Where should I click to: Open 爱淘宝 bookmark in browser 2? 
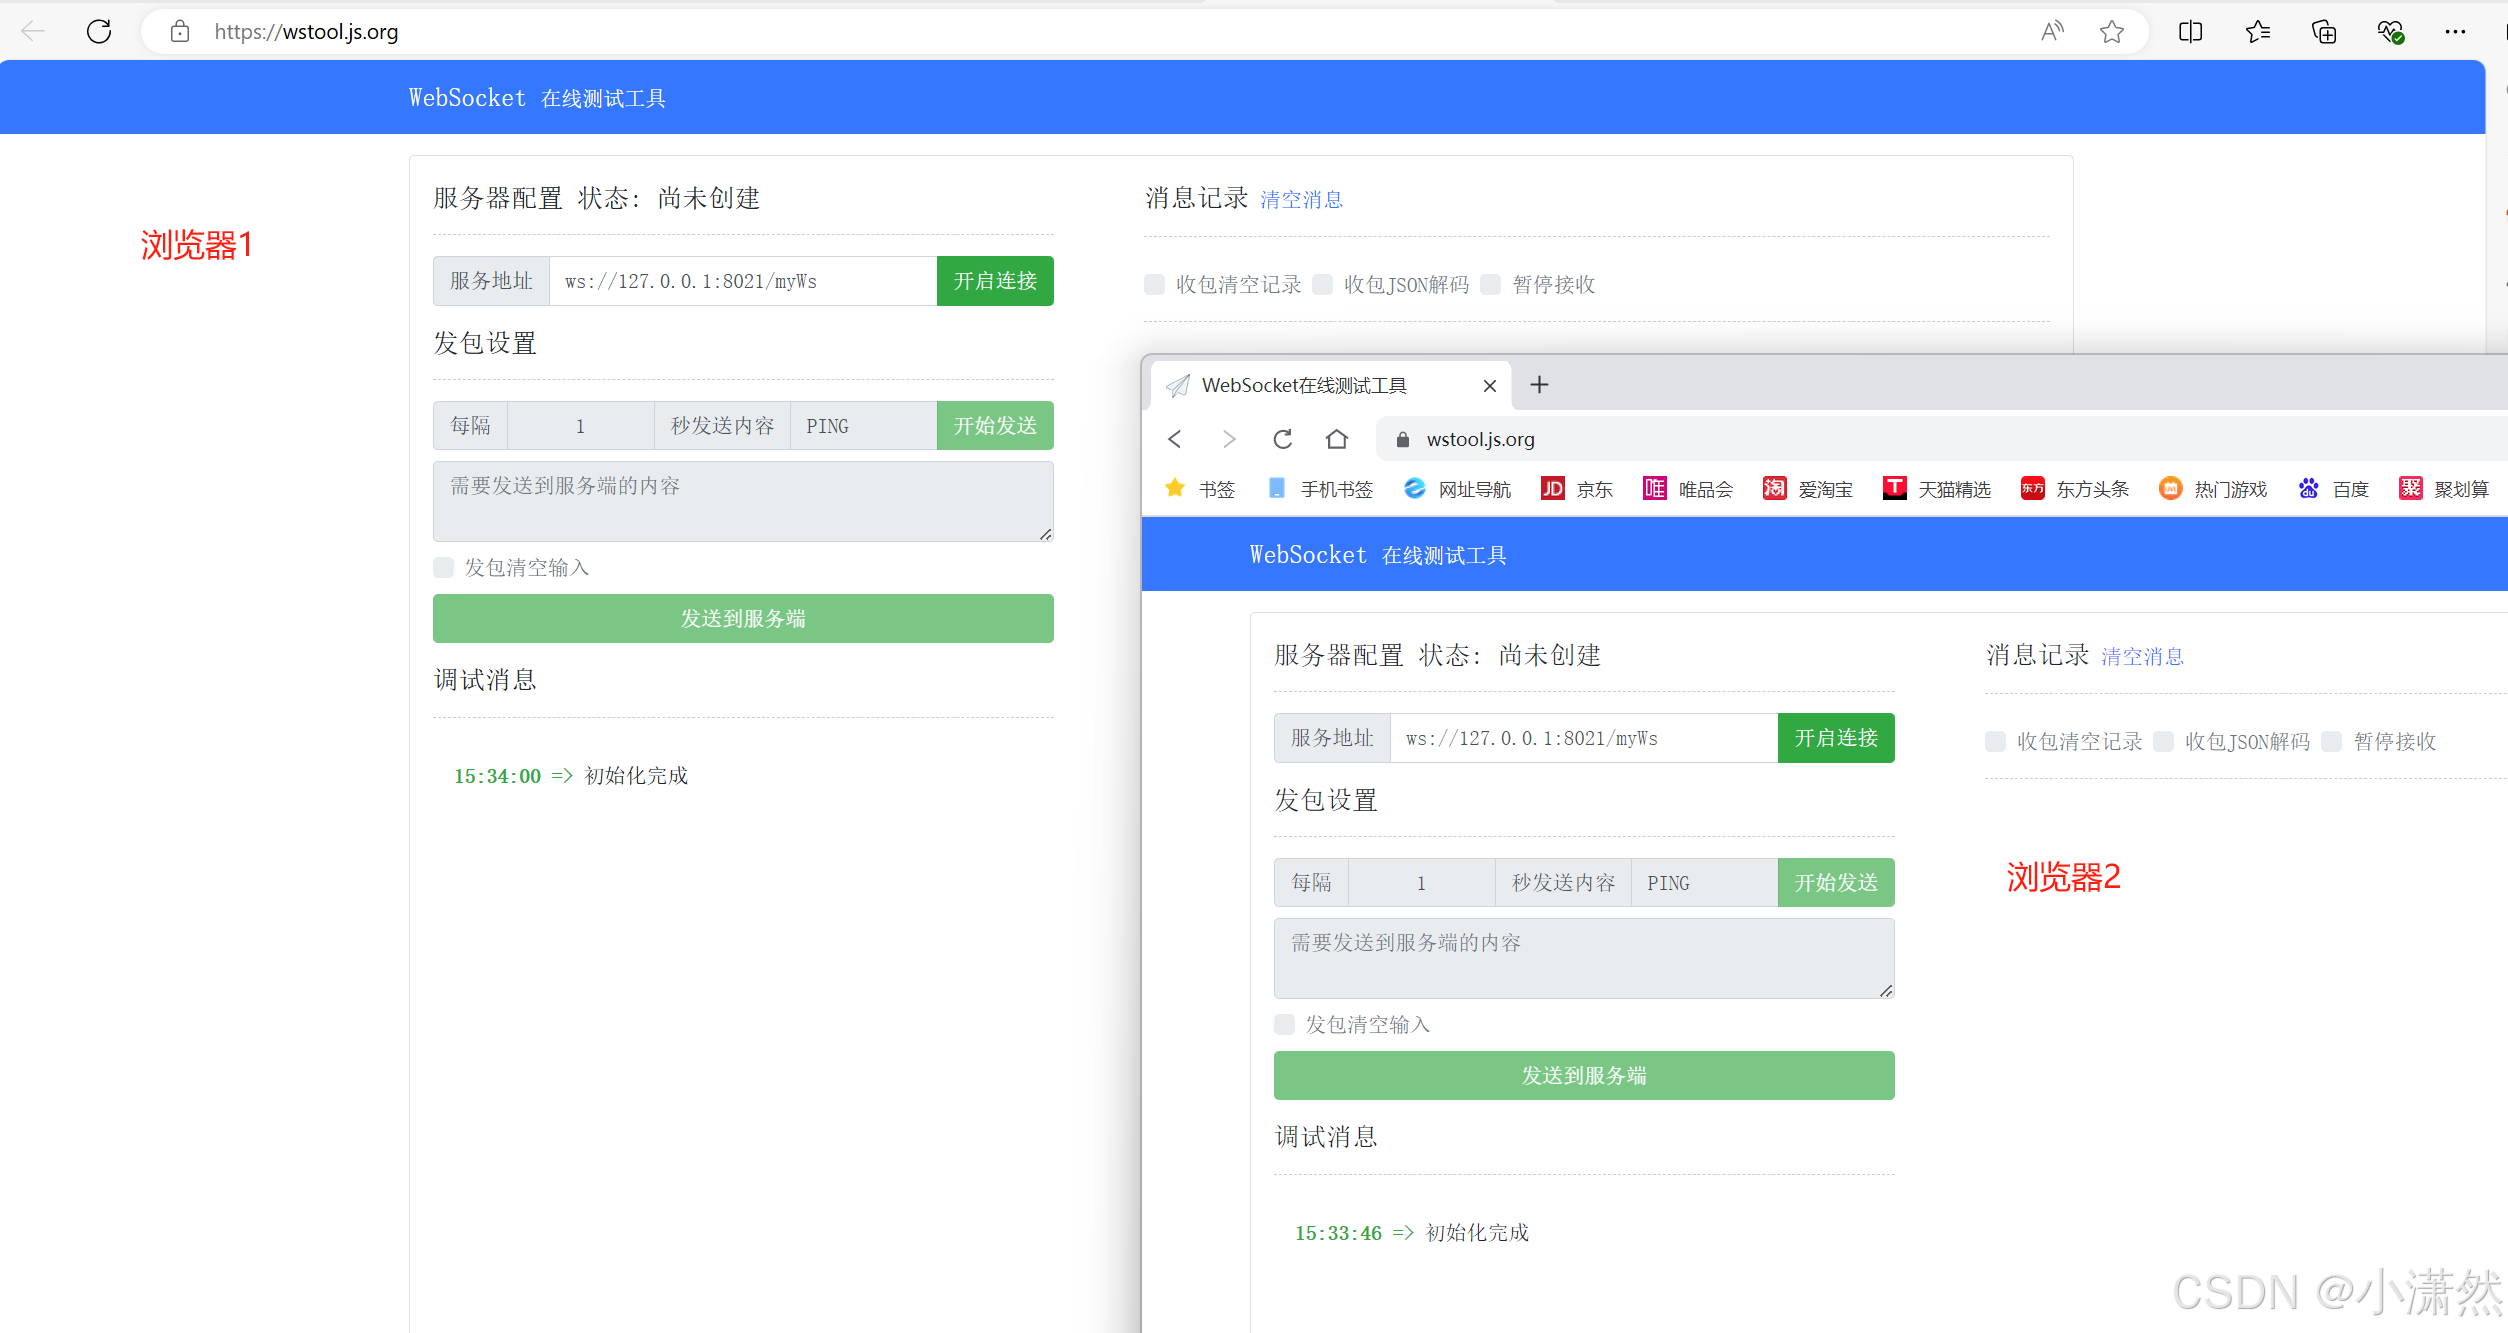pos(1808,489)
